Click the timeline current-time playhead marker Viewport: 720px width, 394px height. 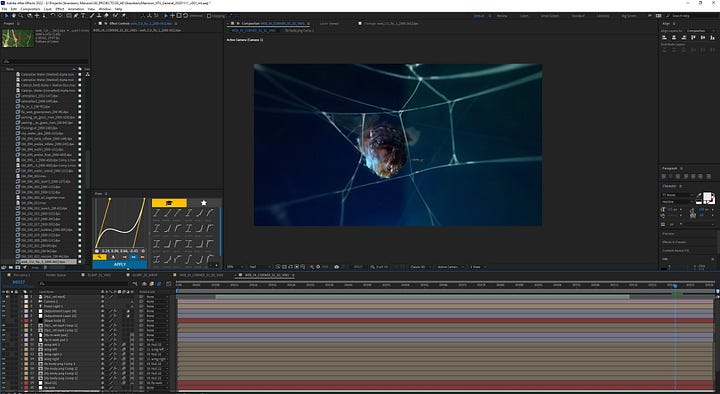tap(675, 286)
